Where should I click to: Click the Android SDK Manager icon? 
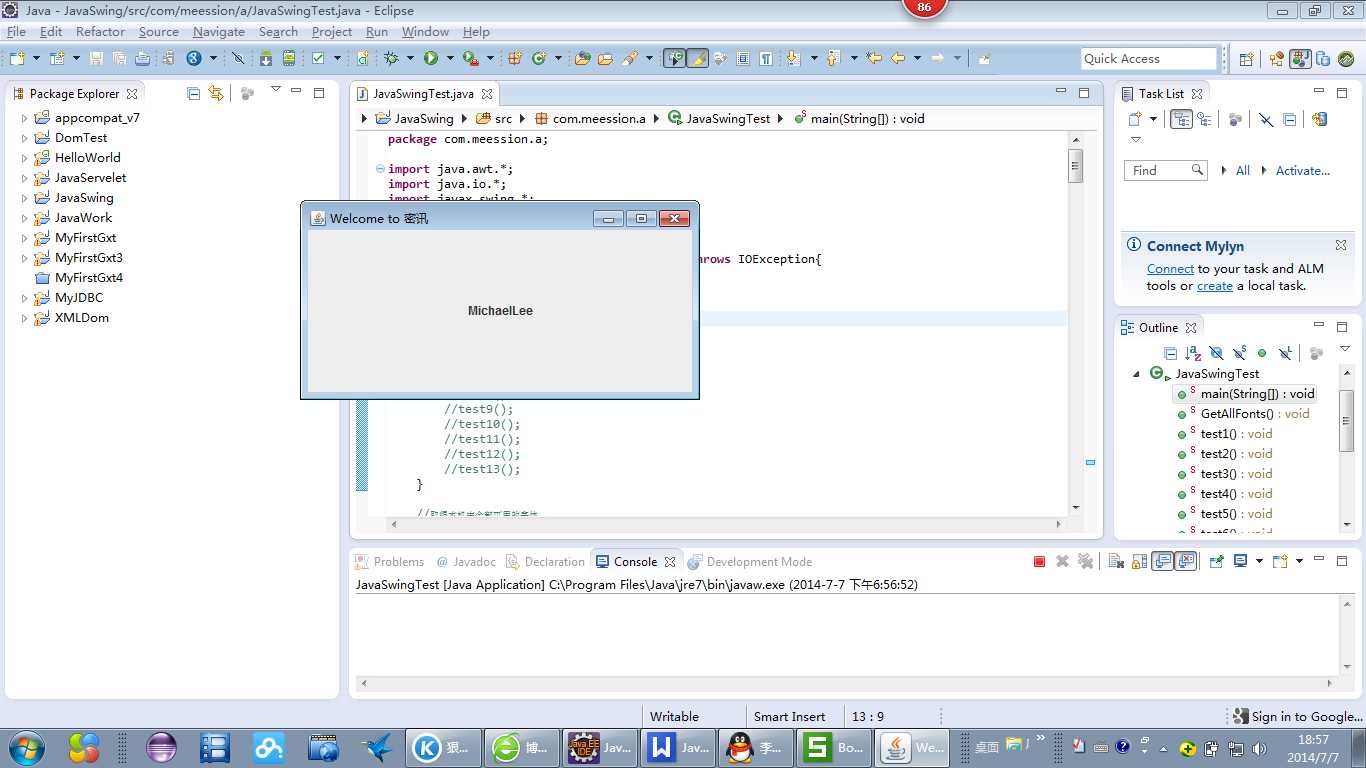(x=266, y=59)
